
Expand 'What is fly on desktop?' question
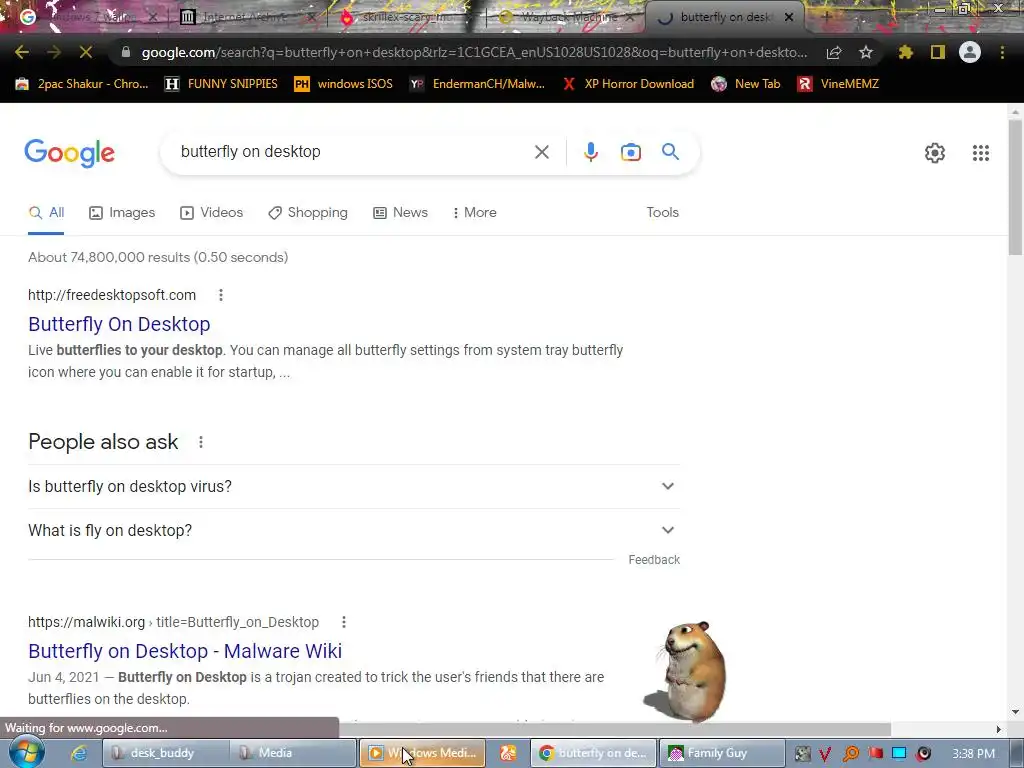(x=353, y=530)
